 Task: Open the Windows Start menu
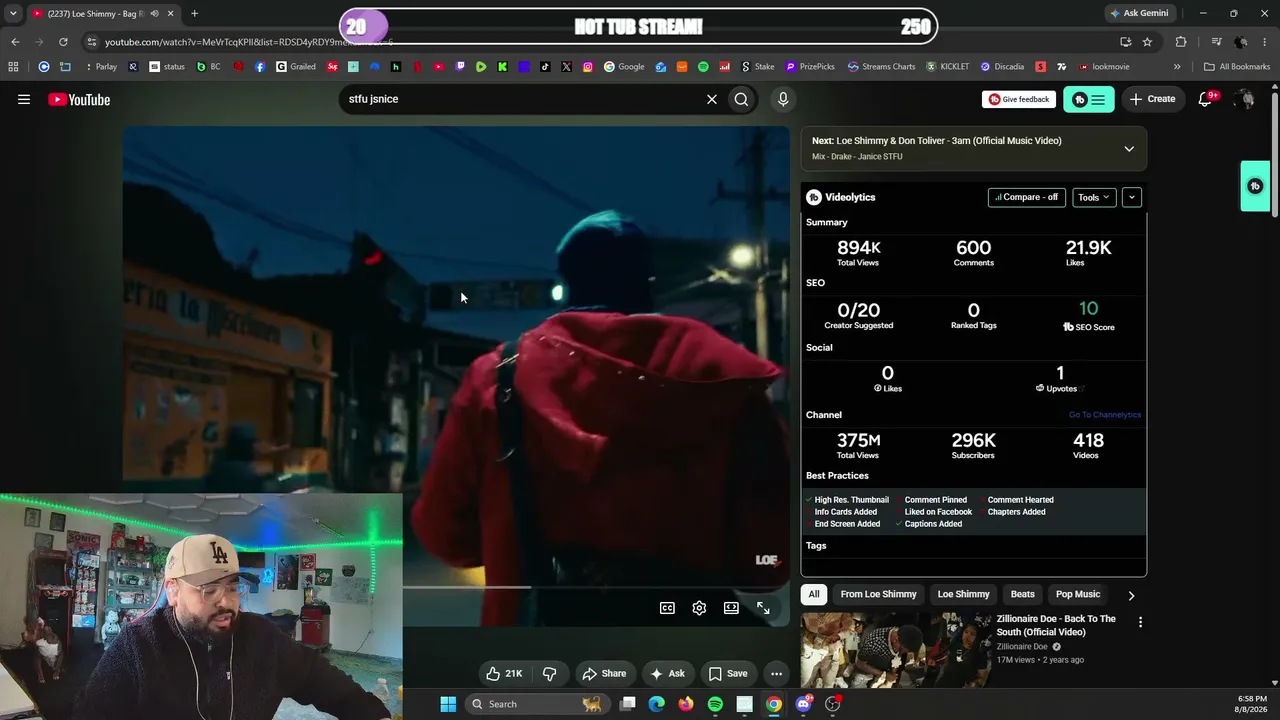click(448, 704)
